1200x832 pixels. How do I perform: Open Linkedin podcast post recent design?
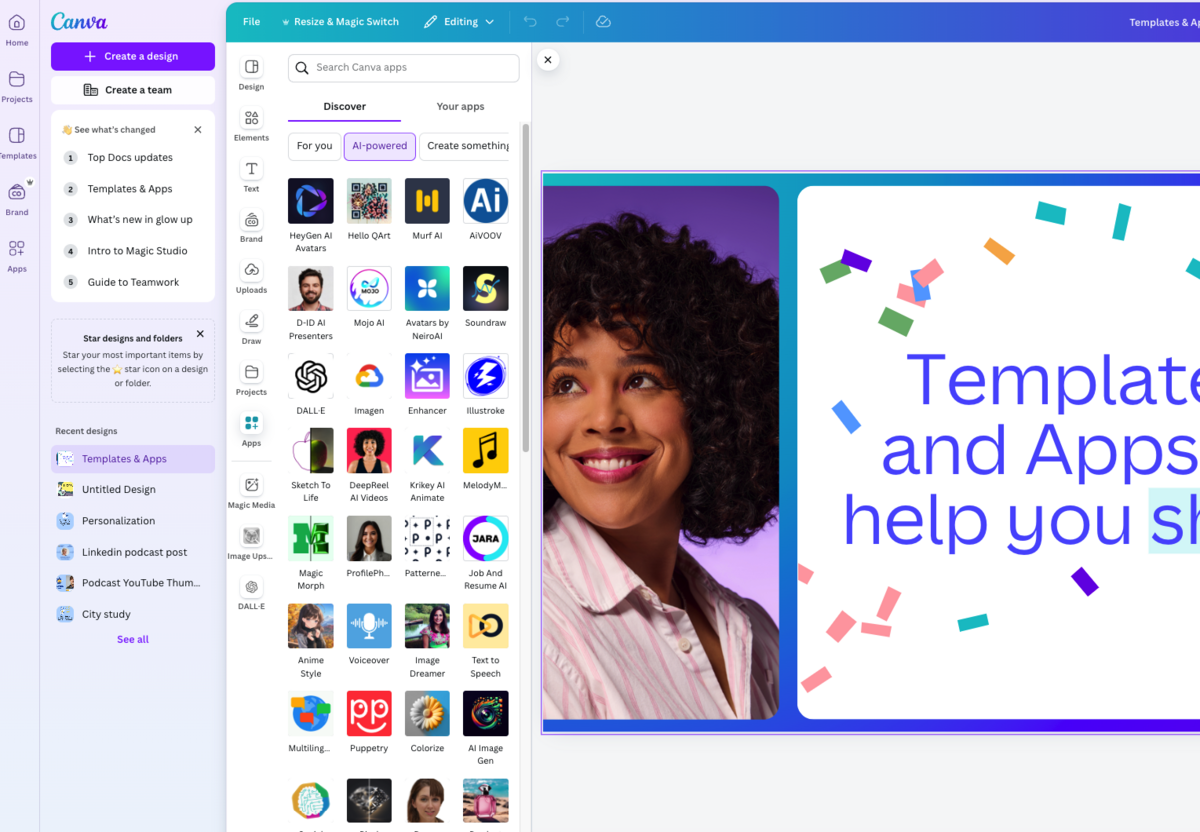click(134, 552)
